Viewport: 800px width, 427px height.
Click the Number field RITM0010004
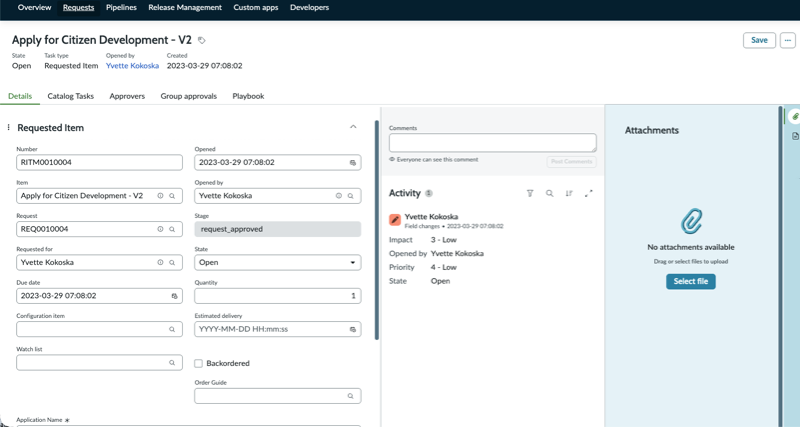coord(99,163)
